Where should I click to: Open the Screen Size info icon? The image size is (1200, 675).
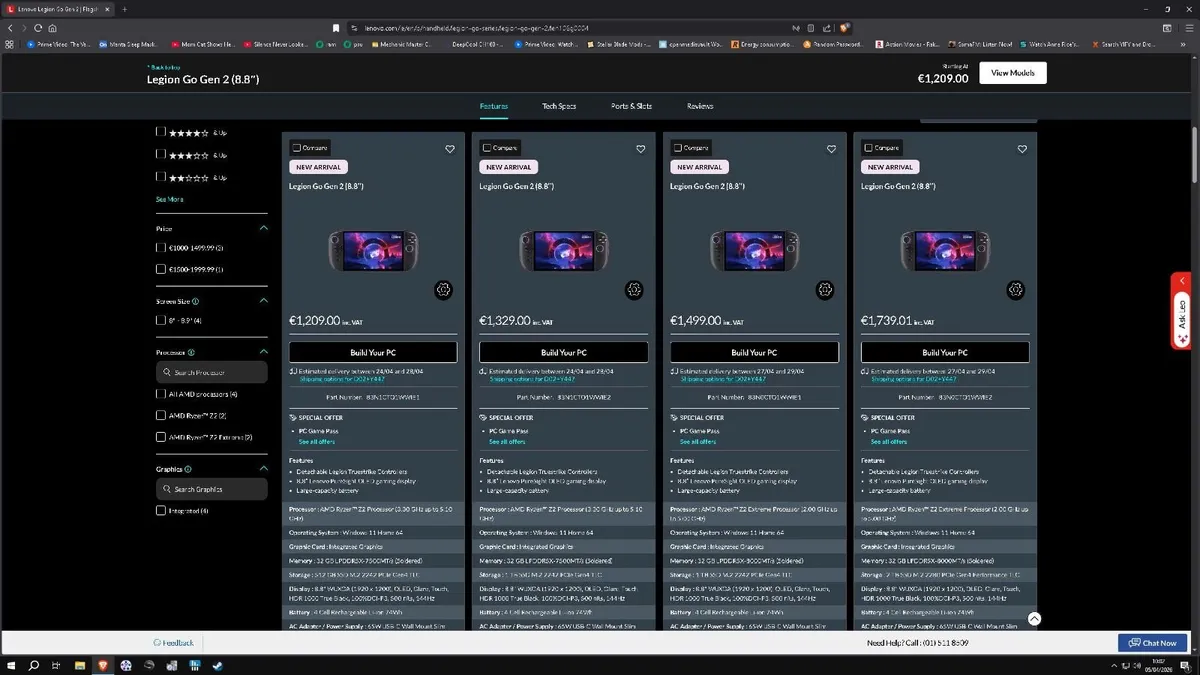195,301
